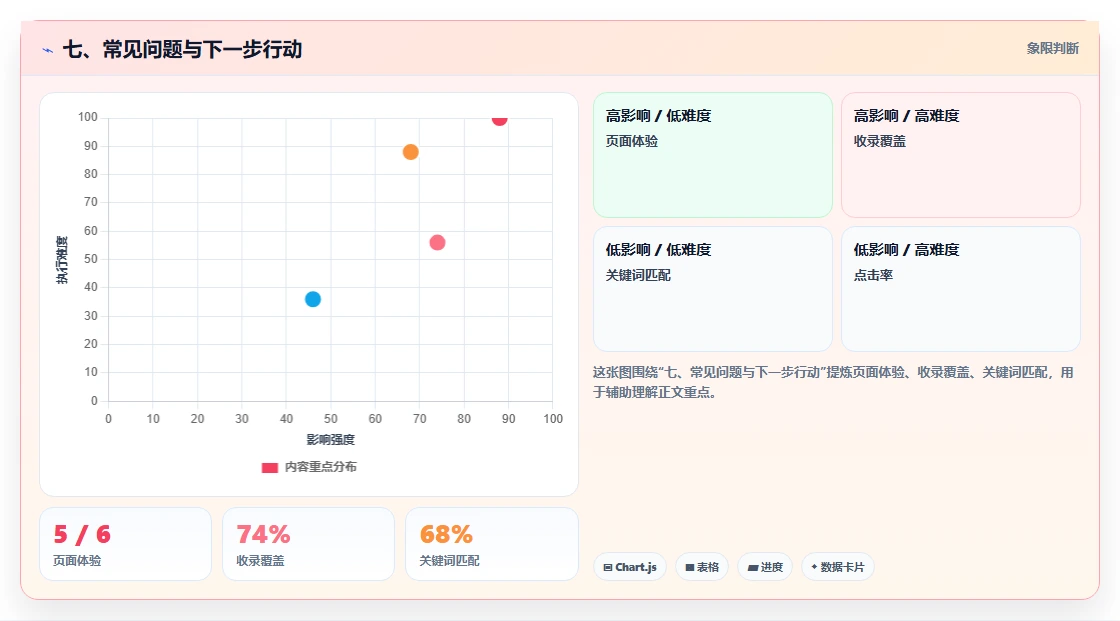
Task: Click the 点击率 text in the quadrant card
Action: point(873,275)
